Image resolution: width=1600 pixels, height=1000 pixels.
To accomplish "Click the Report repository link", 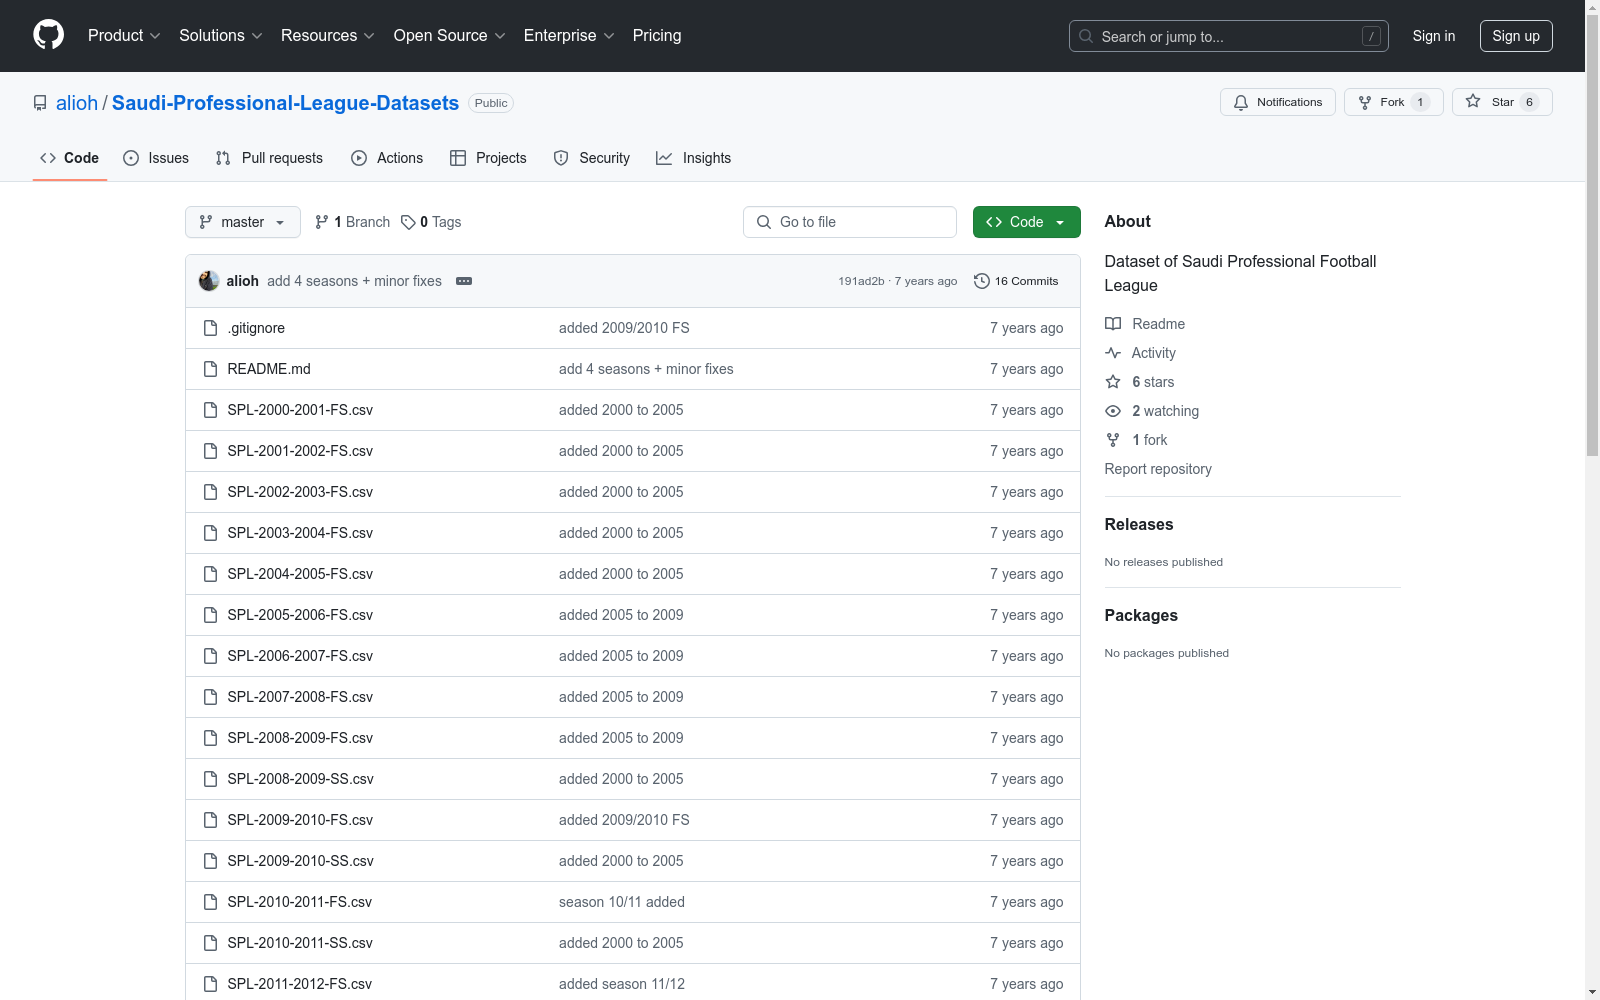I will pyautogui.click(x=1158, y=469).
